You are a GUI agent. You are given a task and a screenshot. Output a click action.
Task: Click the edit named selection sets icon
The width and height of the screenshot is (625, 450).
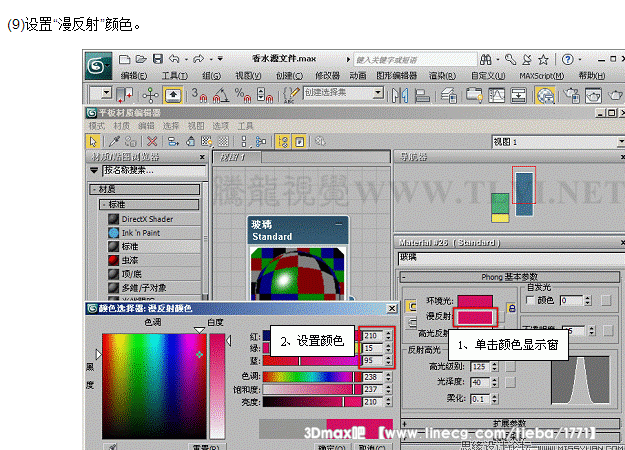[291, 95]
